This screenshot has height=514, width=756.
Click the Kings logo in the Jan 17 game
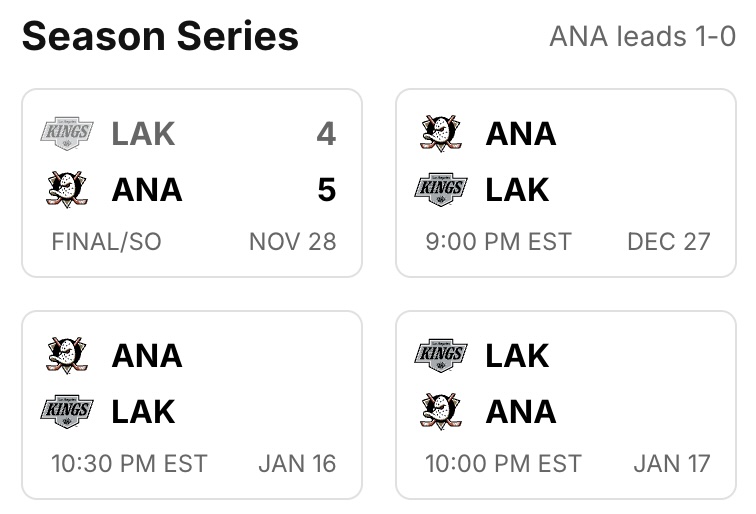[x=441, y=355]
